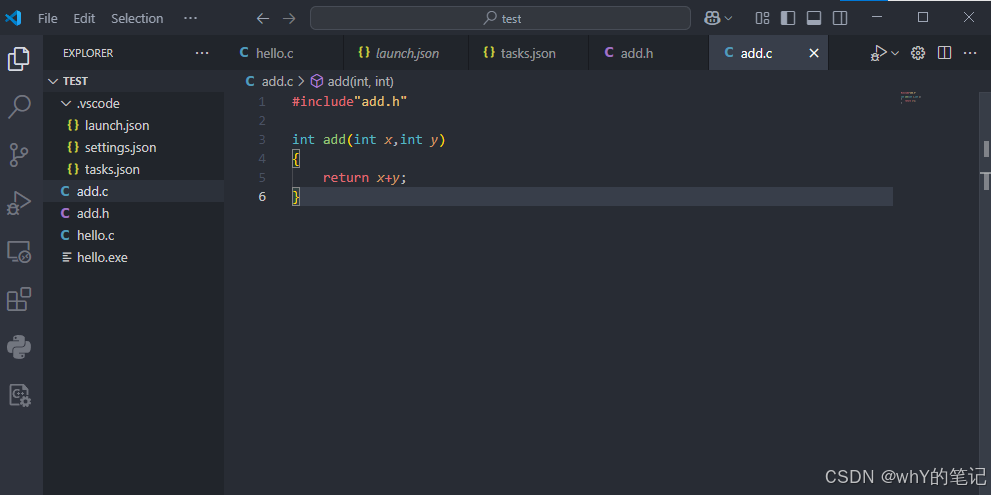
Task: Open the Selection menu
Action: [137, 18]
